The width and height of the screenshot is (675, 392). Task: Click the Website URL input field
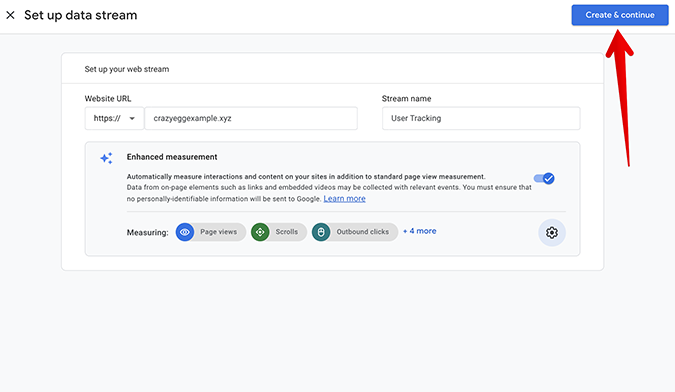tap(251, 118)
